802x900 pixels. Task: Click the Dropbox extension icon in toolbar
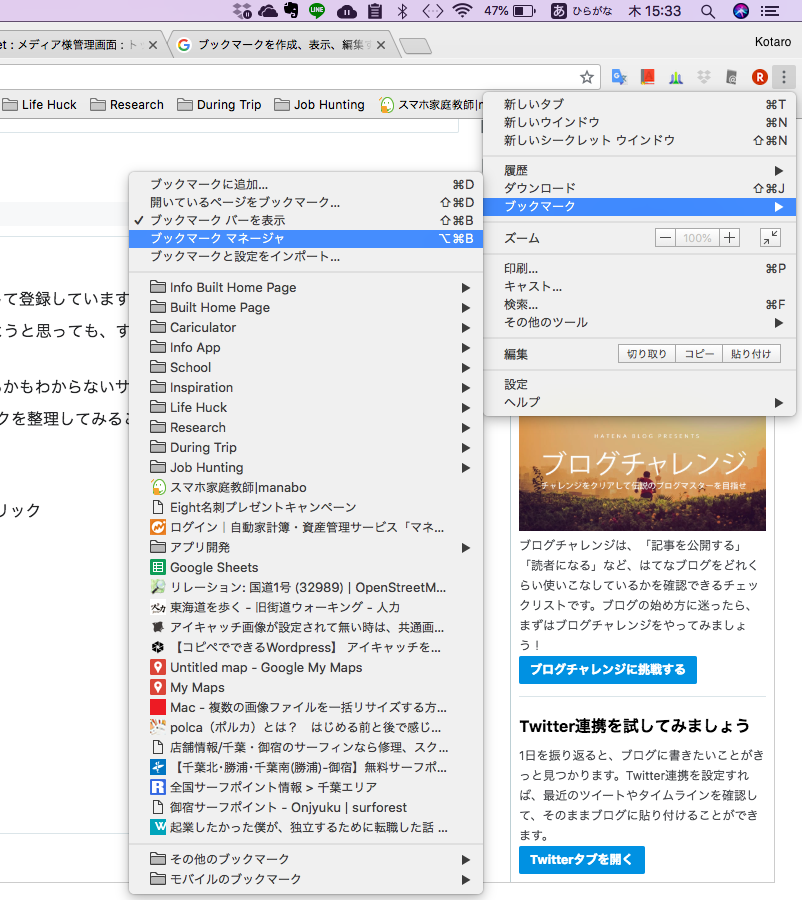coord(704,77)
